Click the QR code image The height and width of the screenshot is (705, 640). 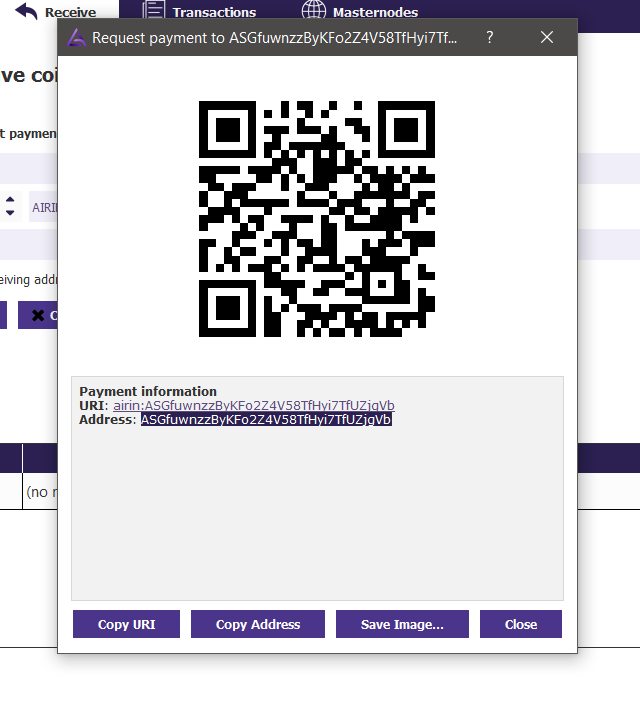pos(317,219)
